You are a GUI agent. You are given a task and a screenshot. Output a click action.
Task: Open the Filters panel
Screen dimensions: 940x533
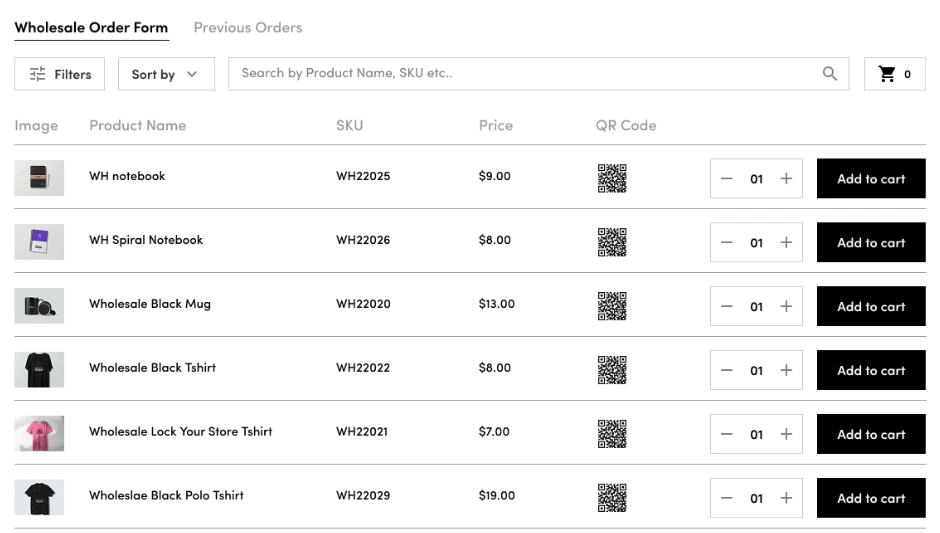59,74
